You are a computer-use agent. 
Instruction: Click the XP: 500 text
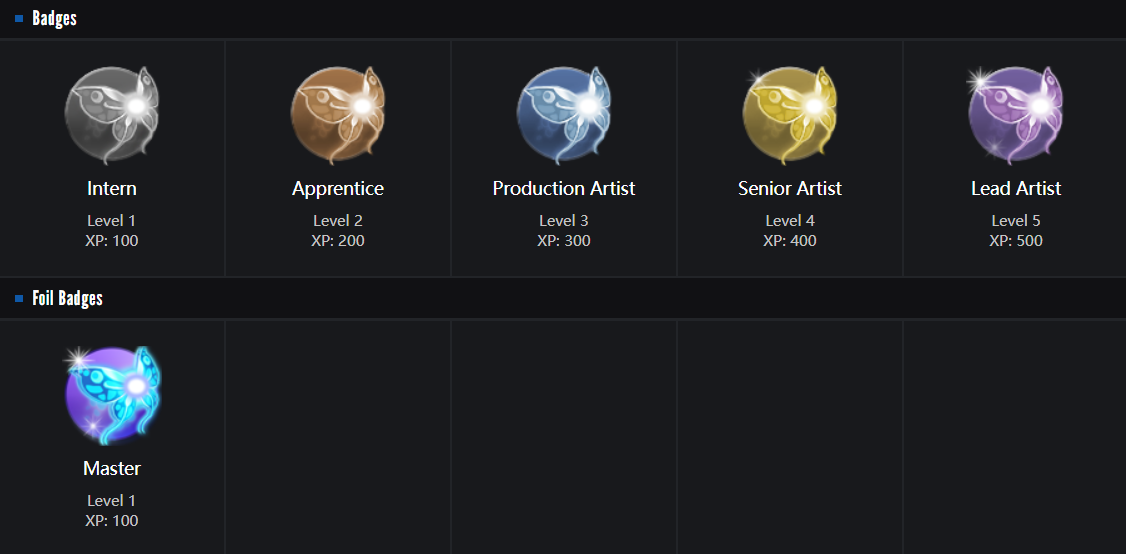click(x=1016, y=240)
